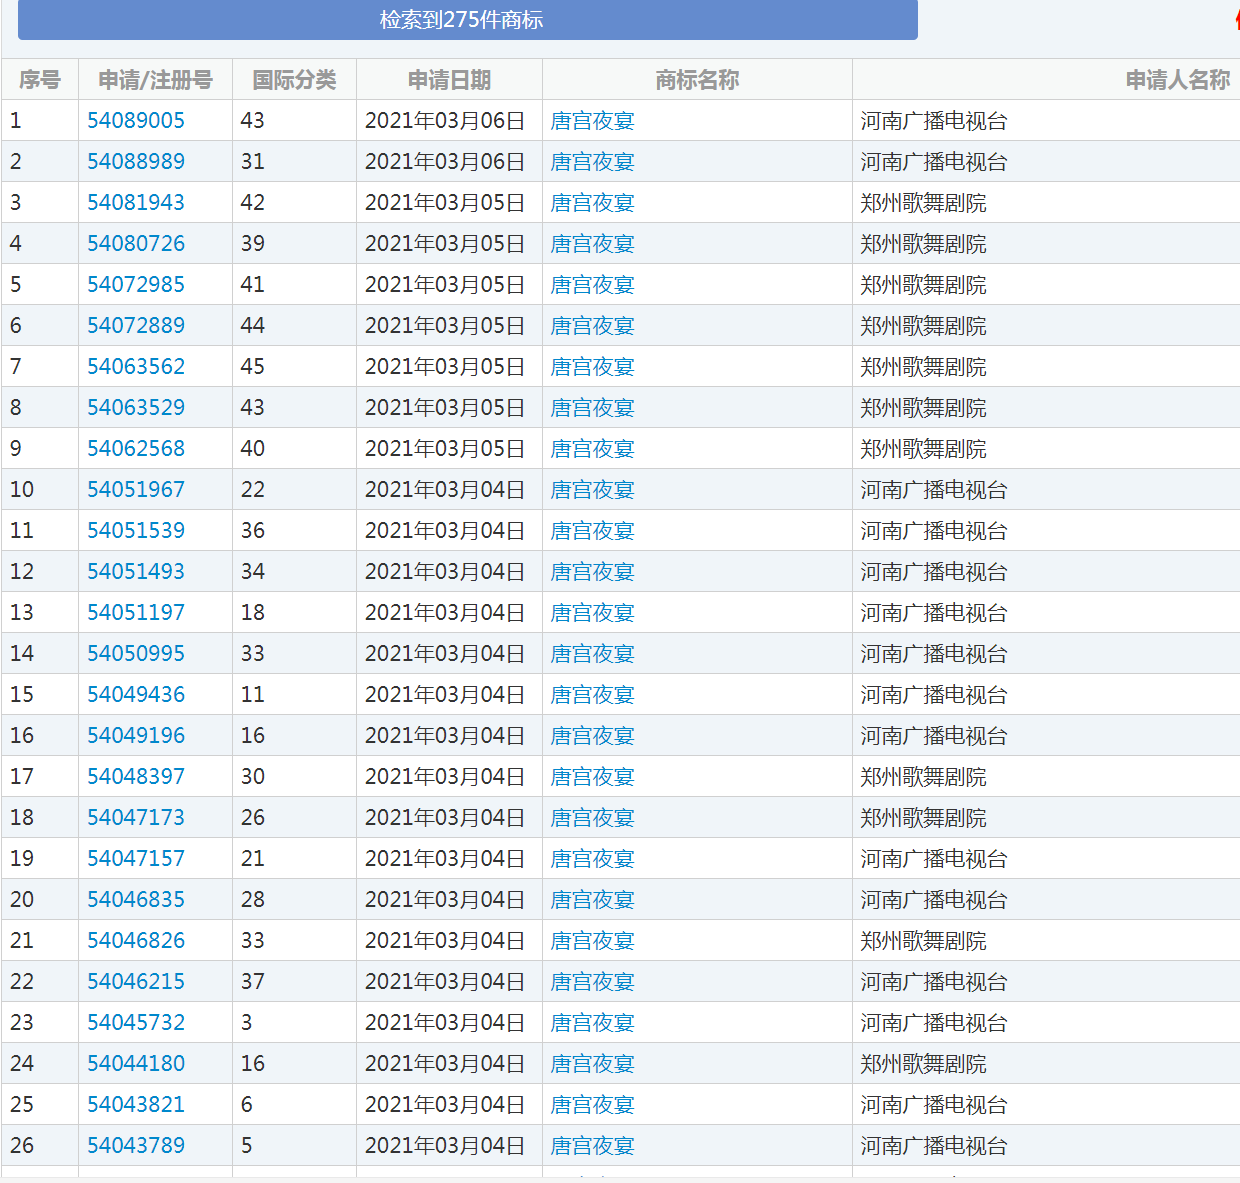Open registration number 54043789
This screenshot has width=1240, height=1183.
[136, 1146]
